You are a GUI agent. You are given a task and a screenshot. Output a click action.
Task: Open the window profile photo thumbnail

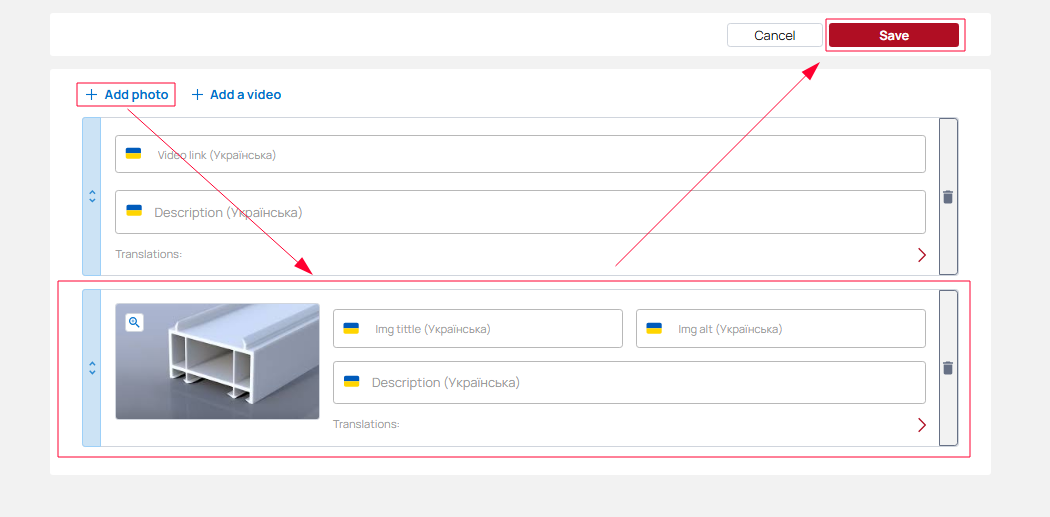point(217,361)
